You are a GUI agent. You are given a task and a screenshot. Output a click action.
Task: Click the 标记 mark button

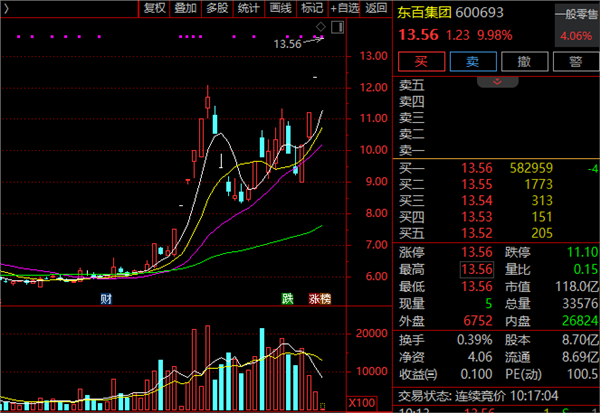tap(313, 9)
